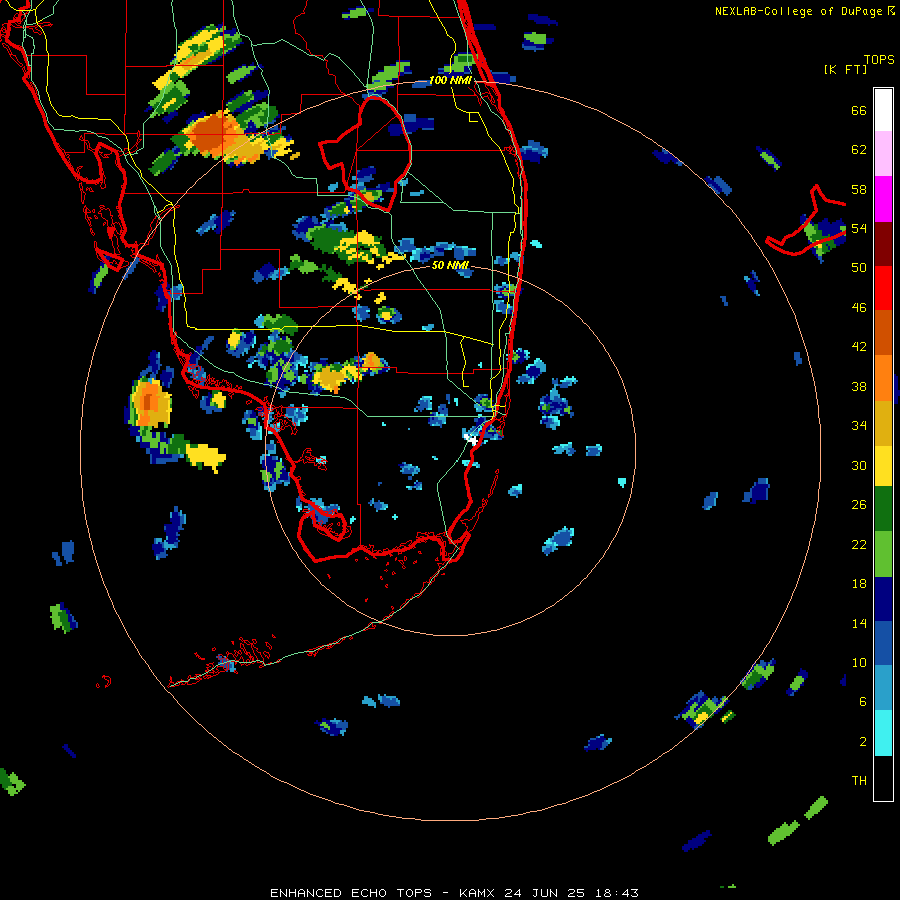Select the 22 value on the scale
The width and height of the screenshot is (900, 900).
[859, 544]
